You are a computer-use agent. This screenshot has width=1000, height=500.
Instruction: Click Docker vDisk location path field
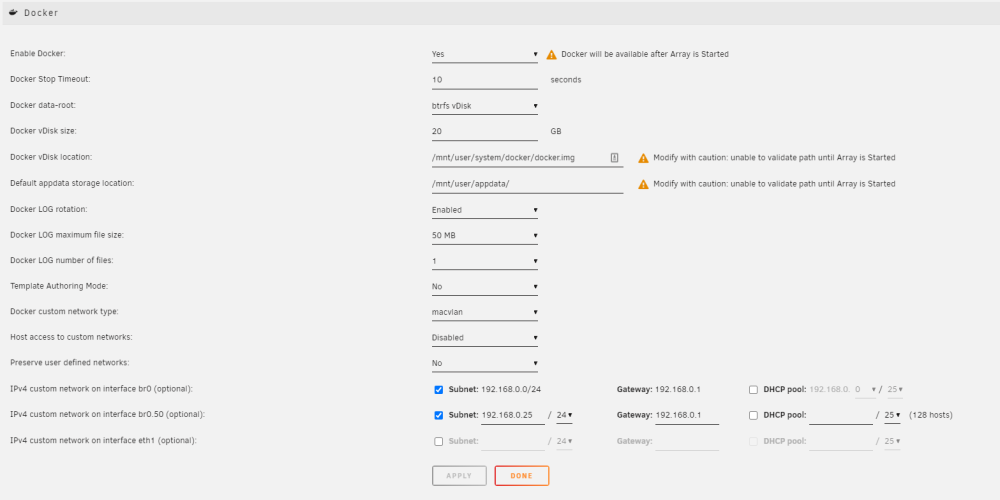click(527, 158)
